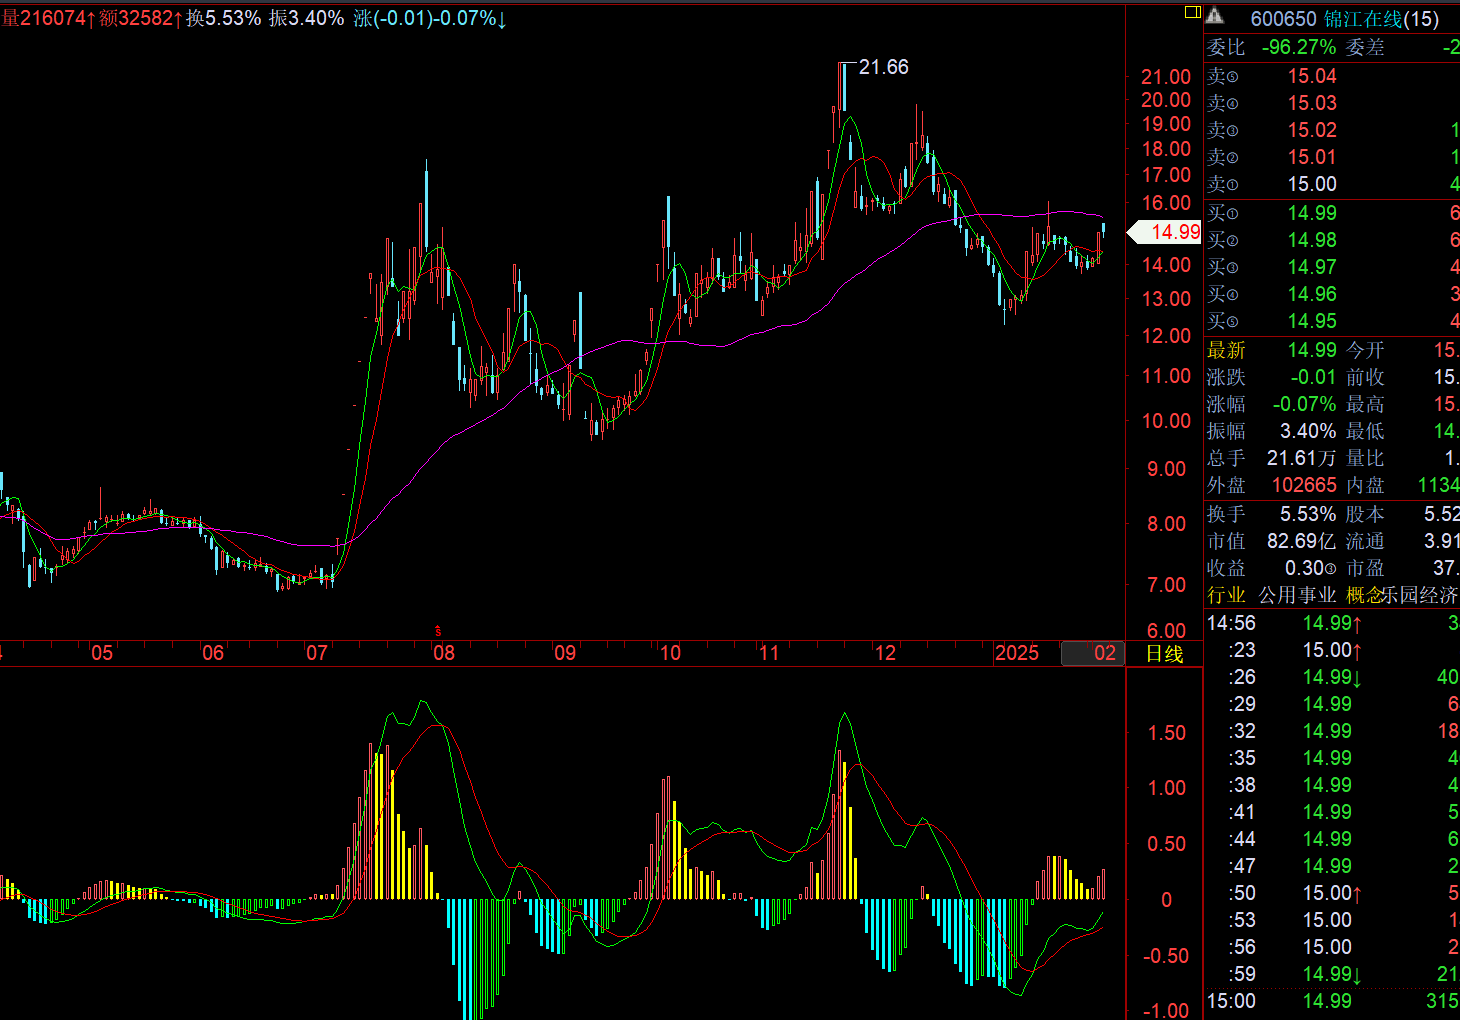Click the 14.99 current price arrow tag
Viewport: 1460px width, 1020px height.
coord(1164,232)
